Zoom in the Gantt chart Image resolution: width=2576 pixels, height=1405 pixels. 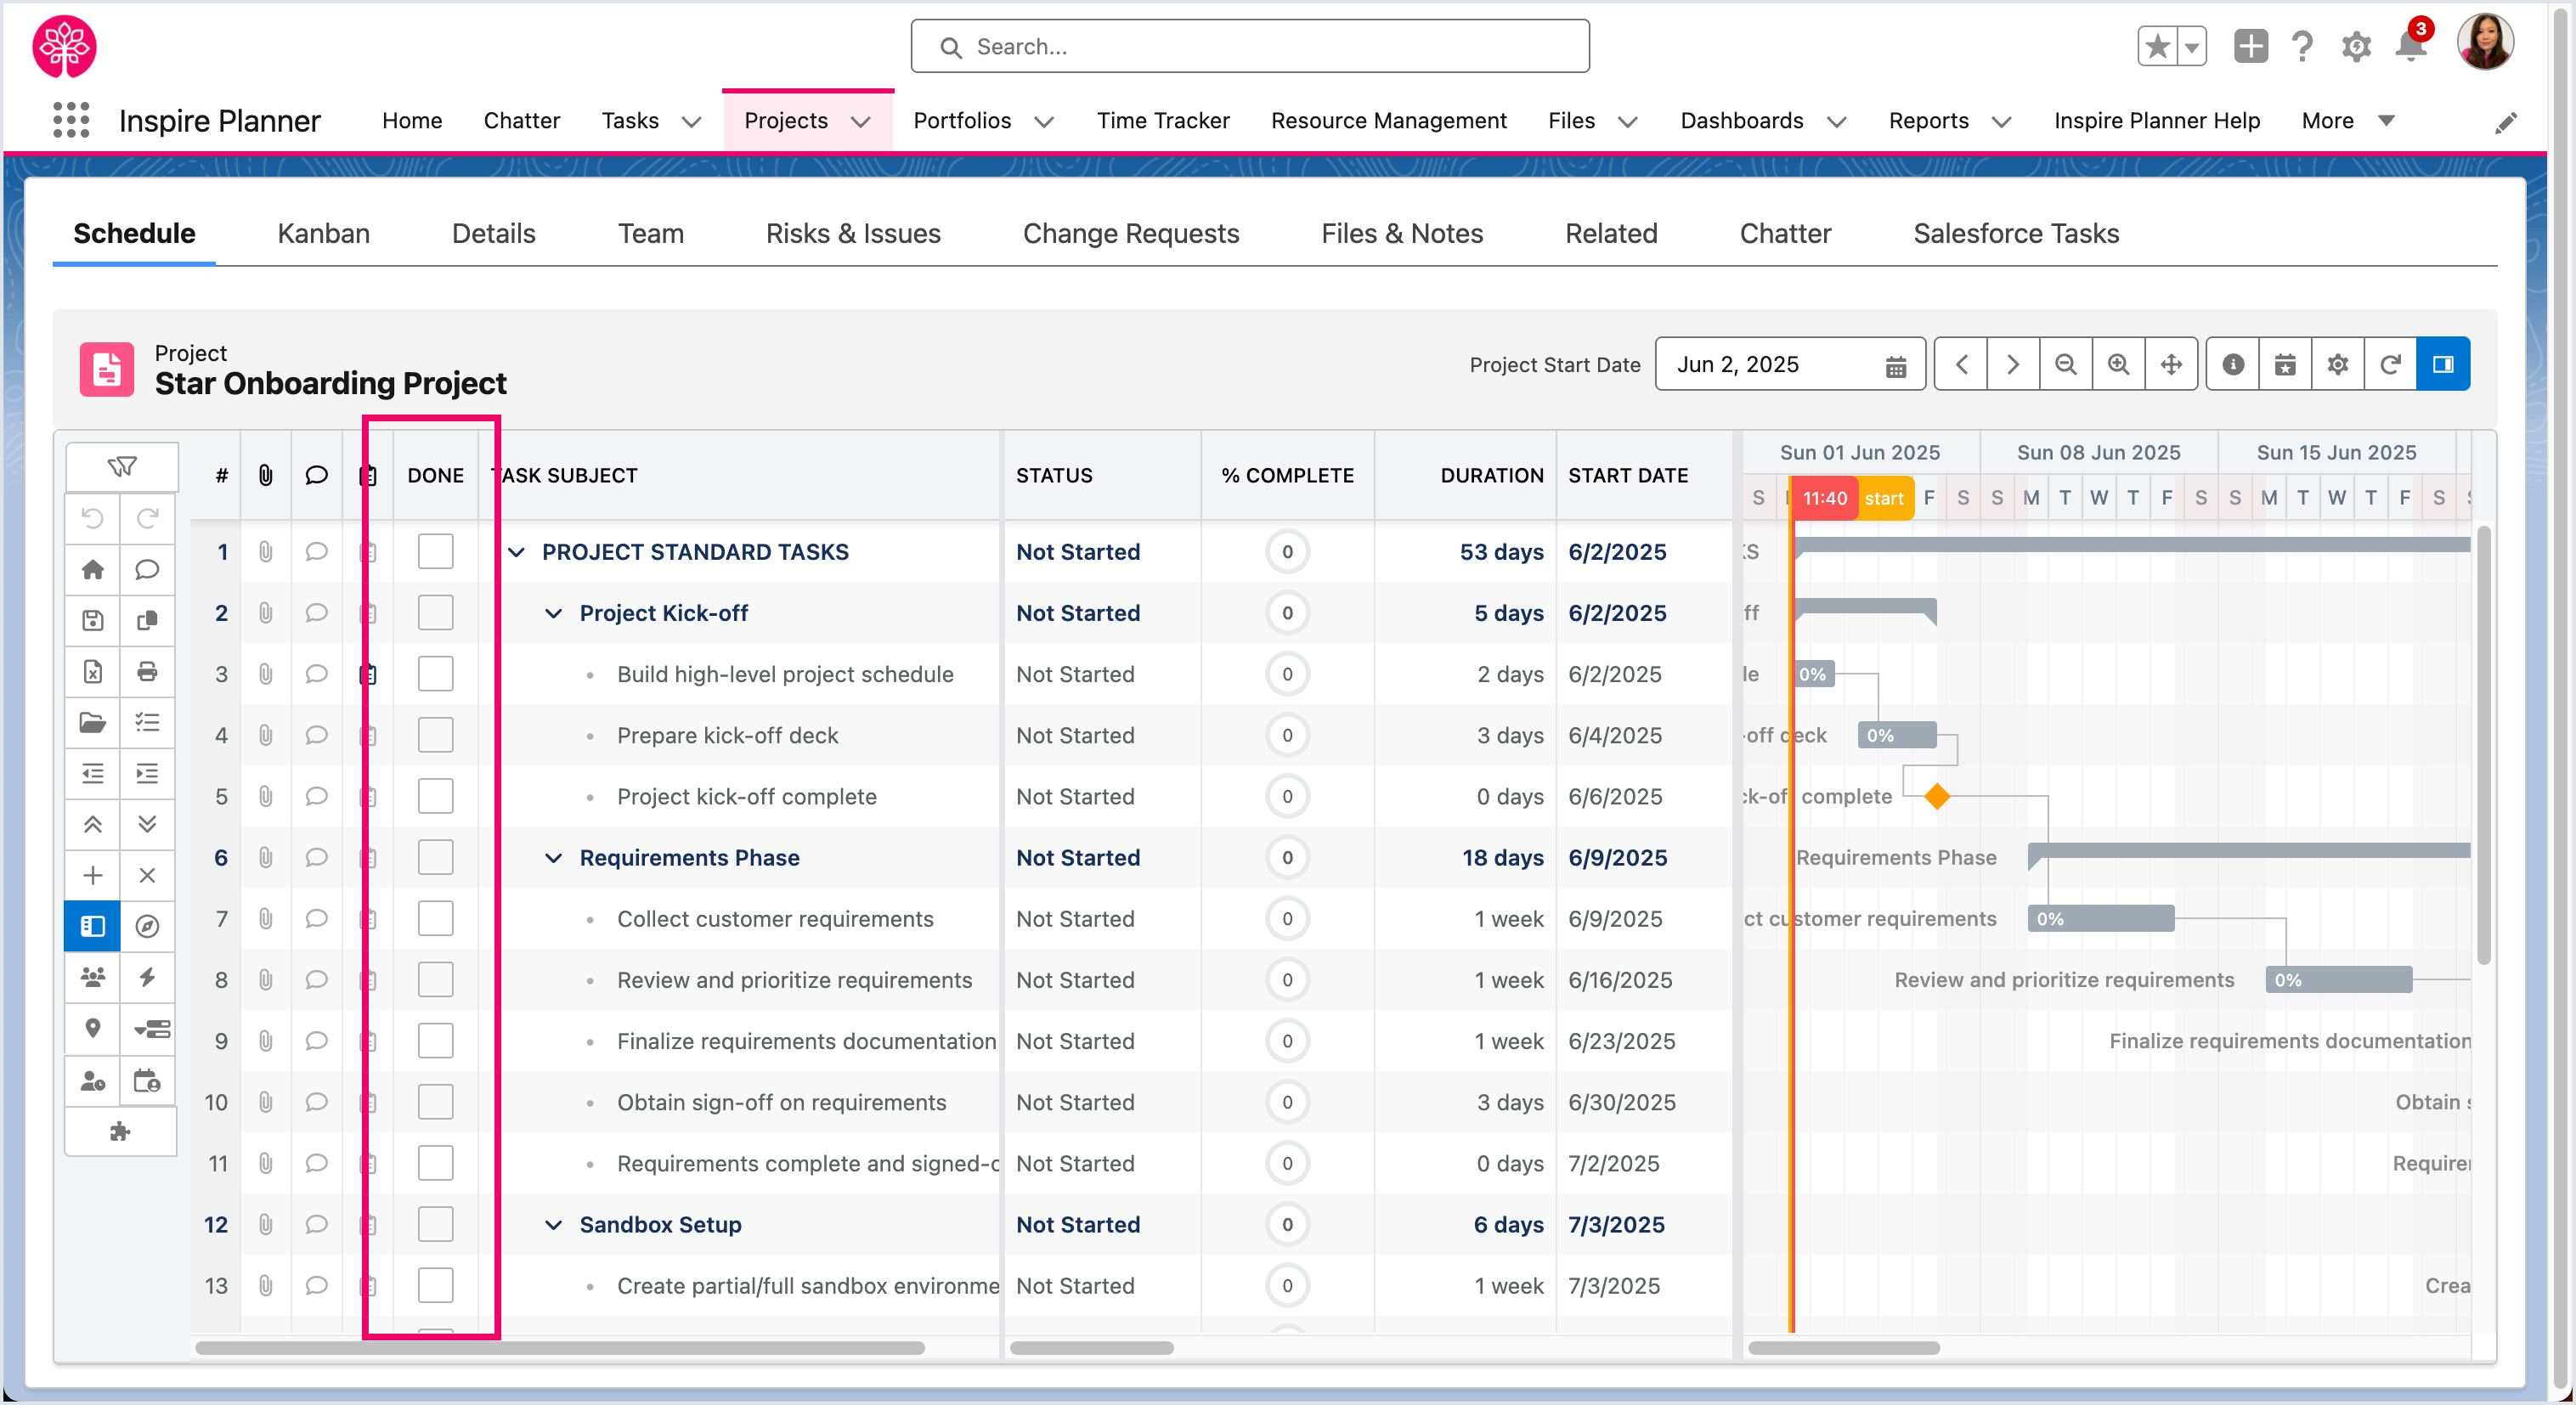pos(2118,364)
